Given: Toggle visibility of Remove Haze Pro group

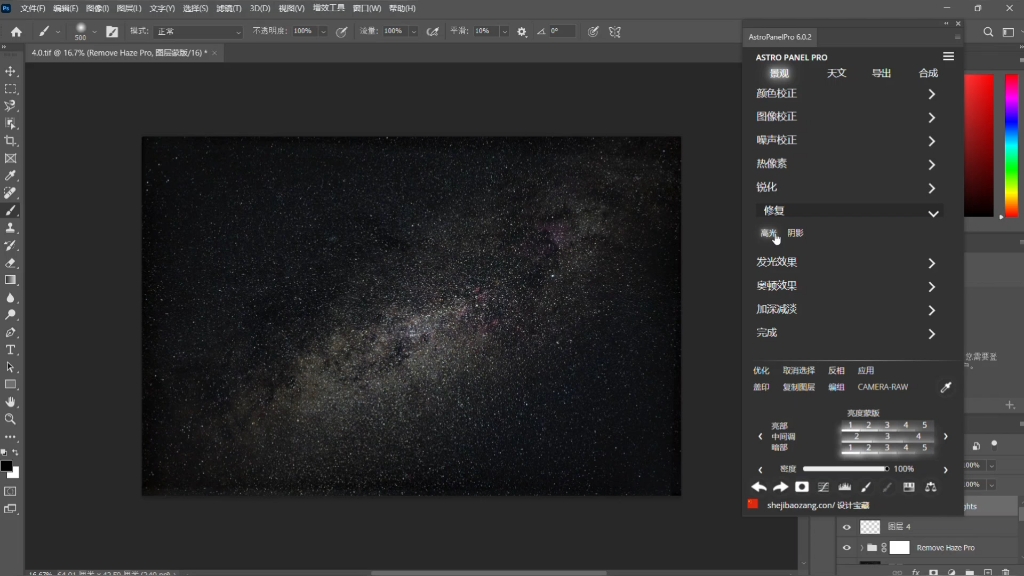Looking at the screenshot, I should coord(847,548).
